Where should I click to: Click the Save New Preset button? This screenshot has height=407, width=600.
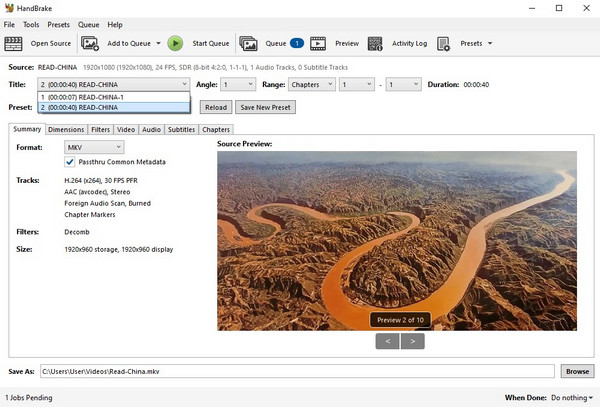coord(265,107)
